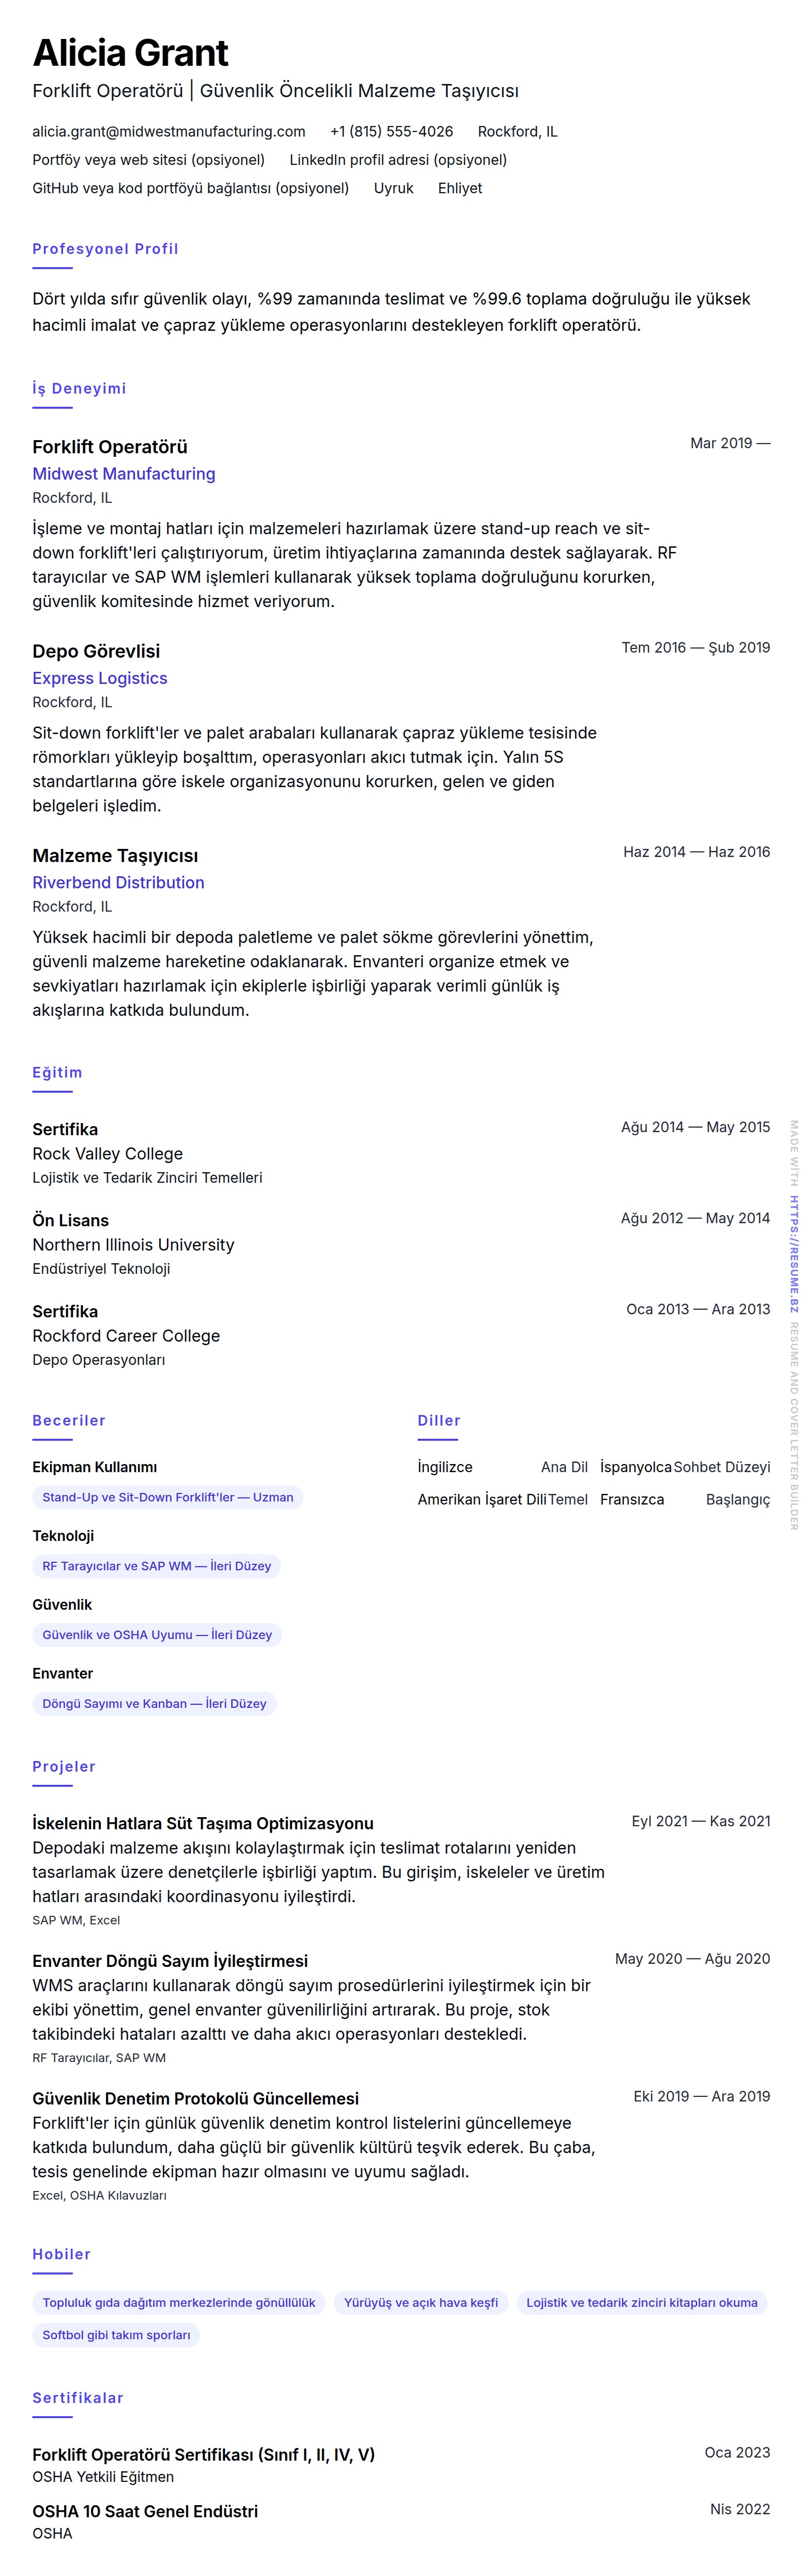The image size is (803, 2576).
Task: Click the Topluluk gıda dağıtım merkezlerinde gönüllülük chip
Action: [178, 2302]
